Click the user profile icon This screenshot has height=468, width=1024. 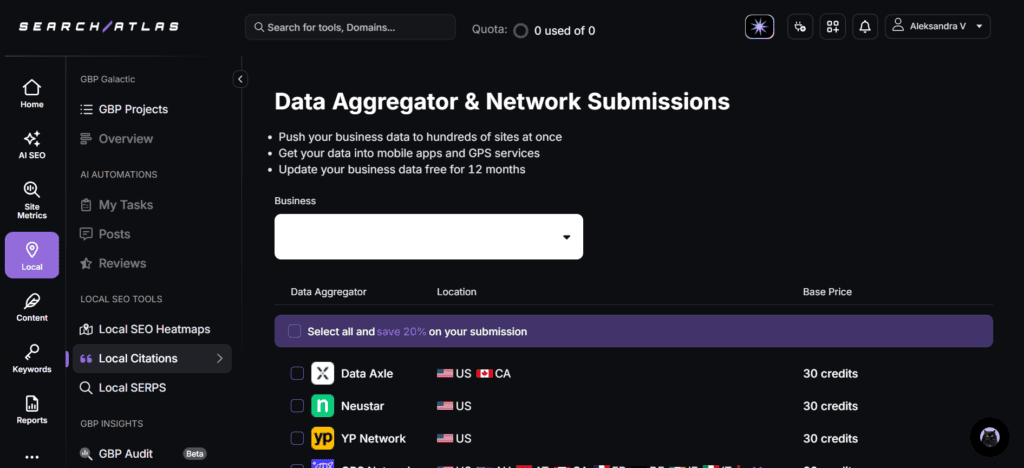point(898,26)
